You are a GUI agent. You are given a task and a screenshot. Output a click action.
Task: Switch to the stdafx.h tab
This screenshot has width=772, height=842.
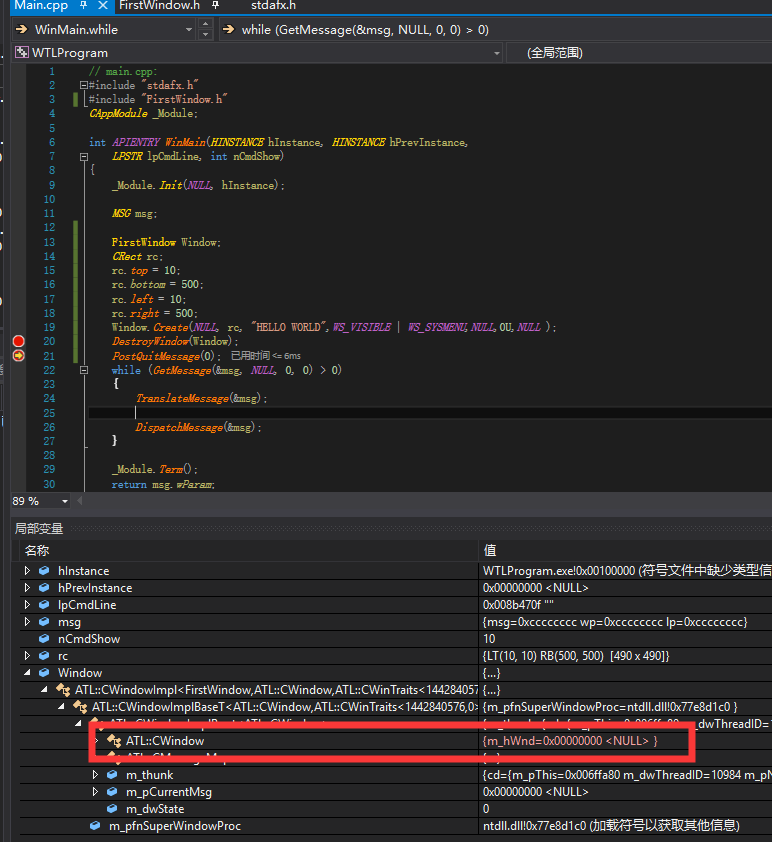tap(273, 6)
